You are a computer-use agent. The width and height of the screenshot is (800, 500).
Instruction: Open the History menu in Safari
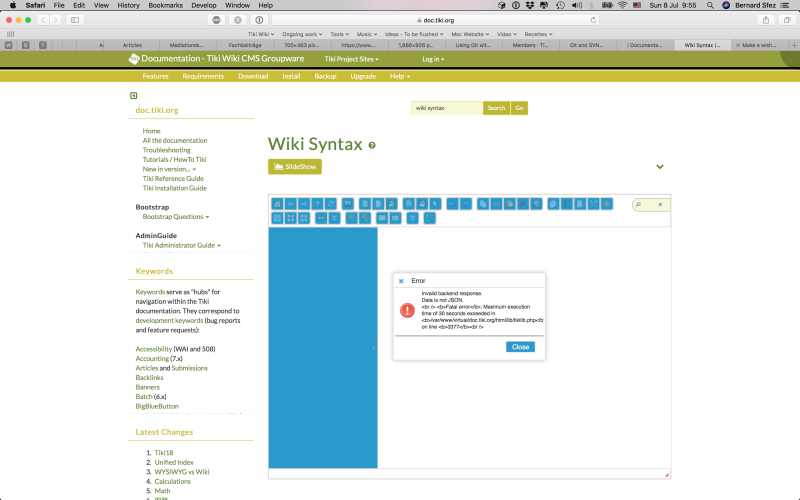[x=128, y=5]
